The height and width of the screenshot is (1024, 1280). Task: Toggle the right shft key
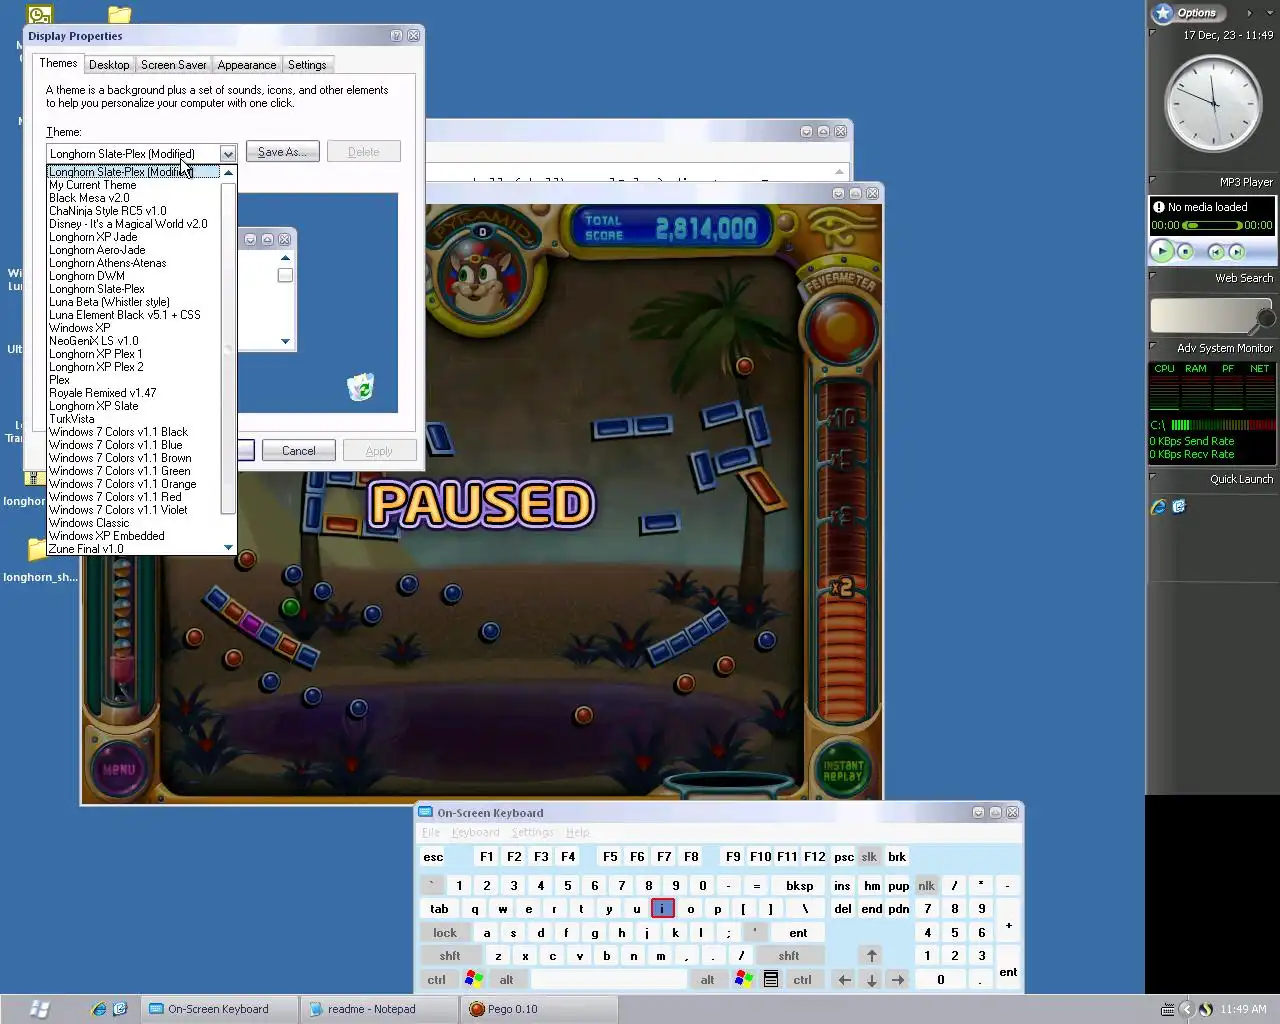tap(789, 956)
